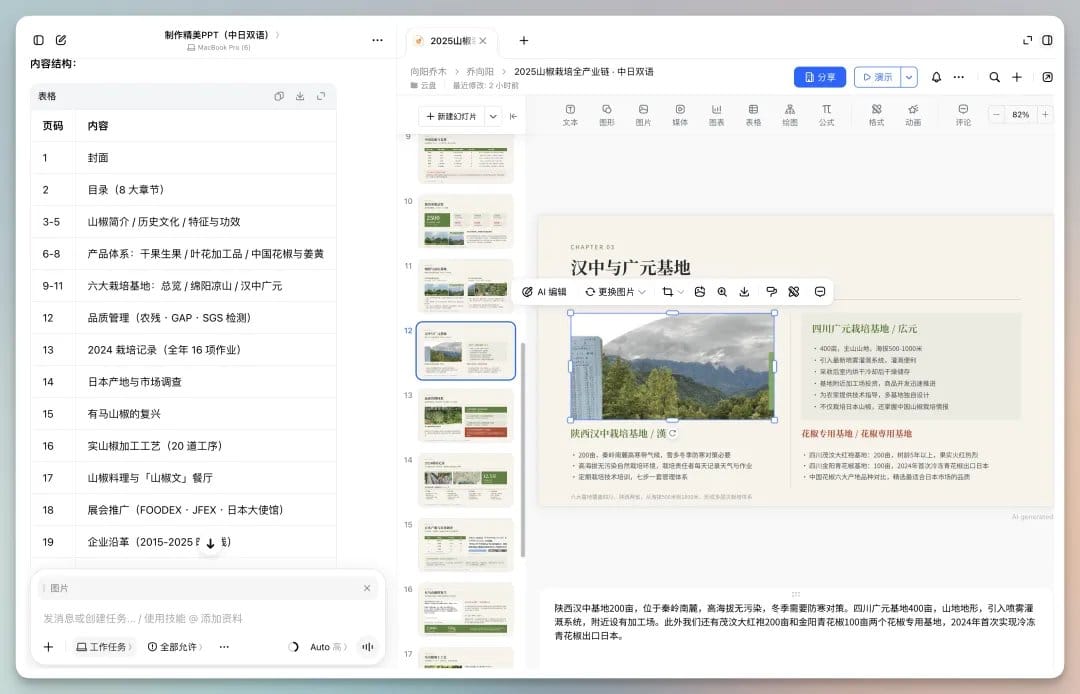
Task: Open notifications bell icon
Action: tap(936, 77)
